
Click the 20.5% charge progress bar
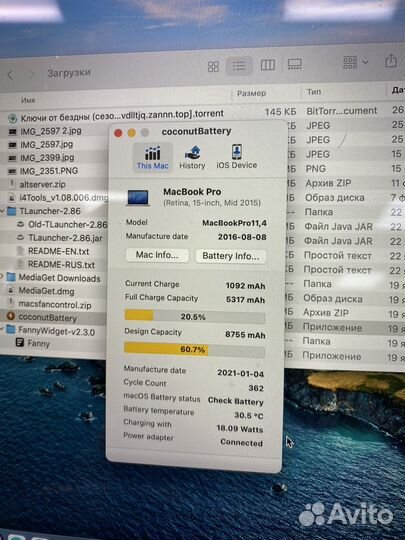(x=195, y=316)
